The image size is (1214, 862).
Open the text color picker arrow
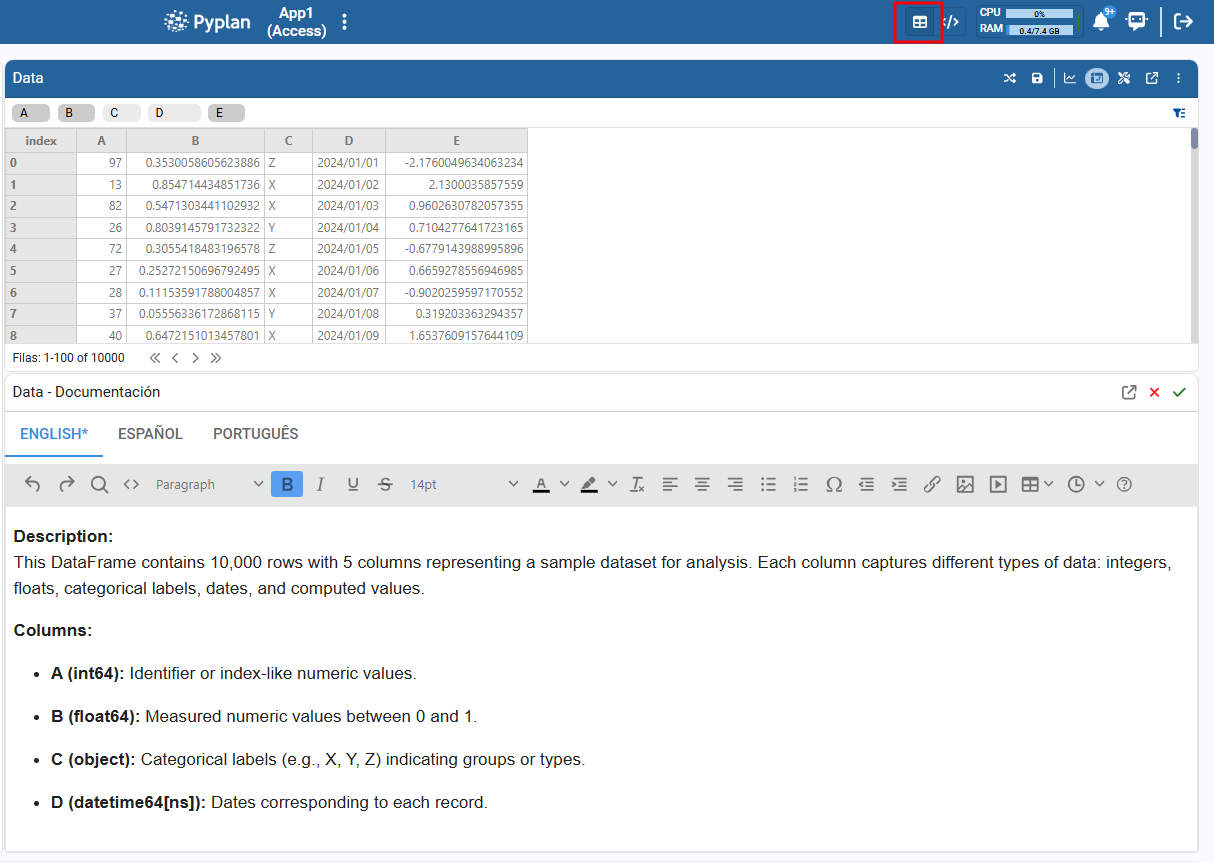564,484
